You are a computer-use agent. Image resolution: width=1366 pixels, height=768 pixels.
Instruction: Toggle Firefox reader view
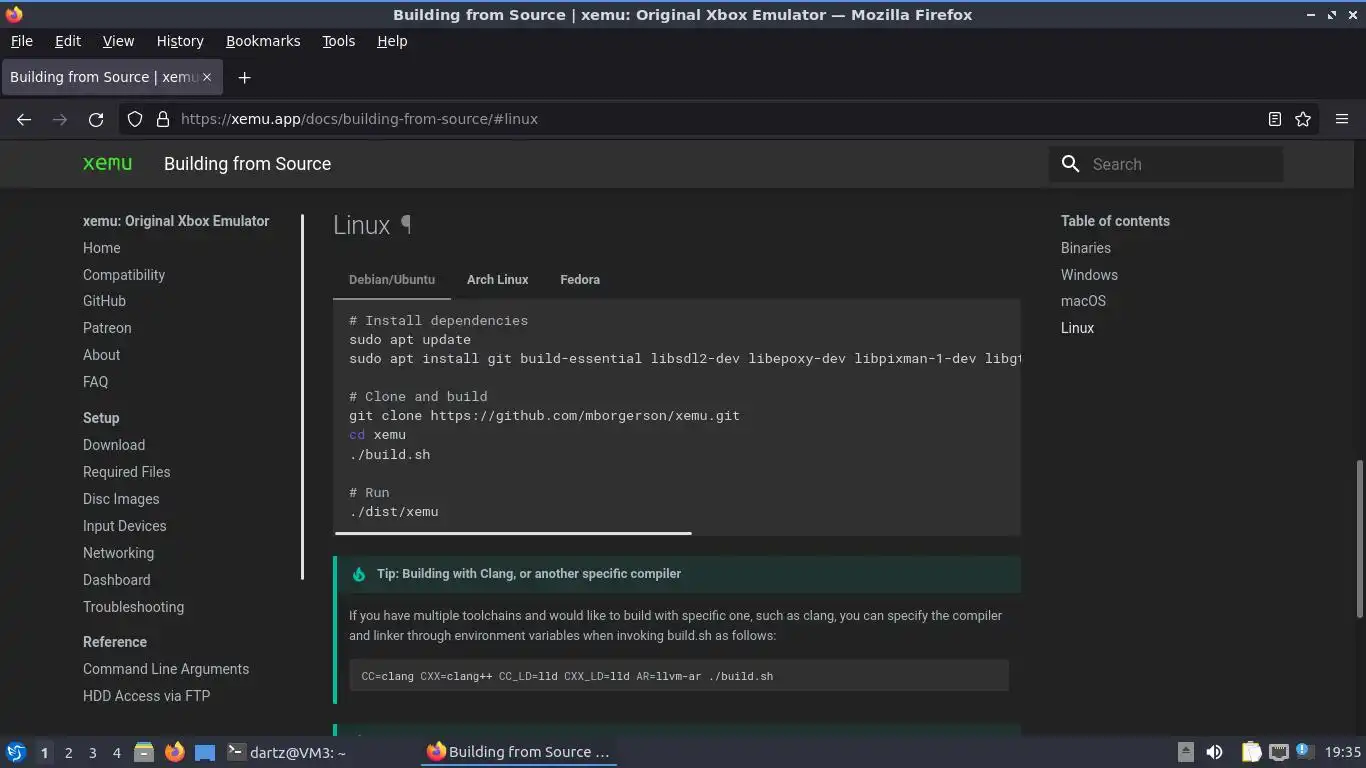tap(1275, 119)
